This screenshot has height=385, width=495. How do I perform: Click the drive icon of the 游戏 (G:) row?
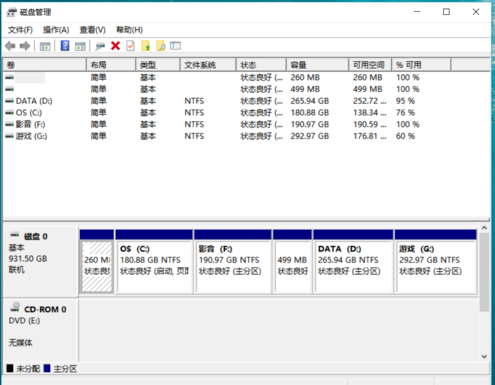point(10,136)
